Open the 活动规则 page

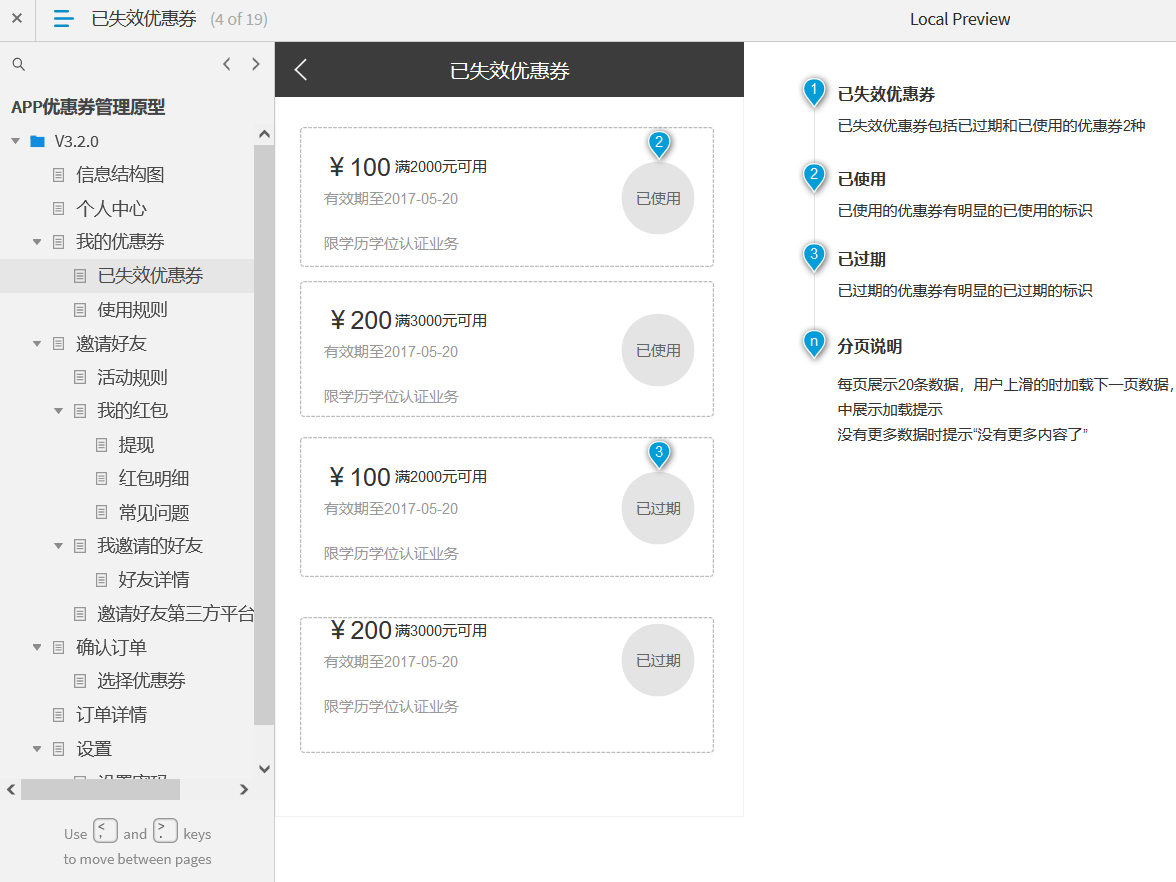[132, 377]
